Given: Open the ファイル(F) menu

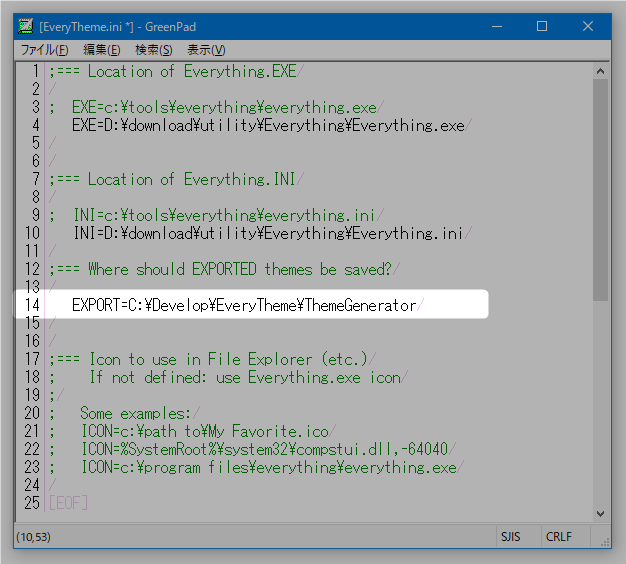Looking at the screenshot, I should pyautogui.click(x=44, y=50).
